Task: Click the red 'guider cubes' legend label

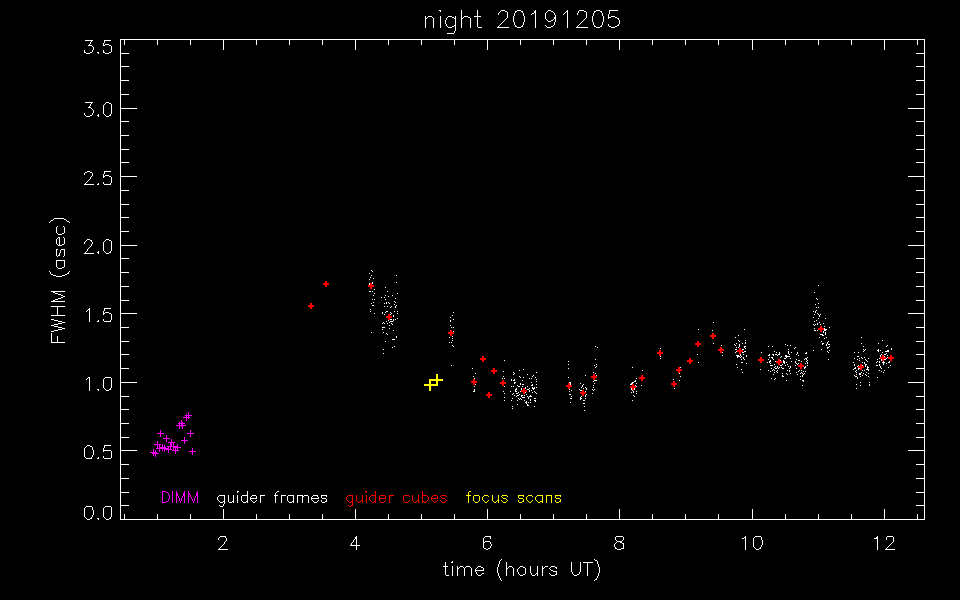Action: (x=396, y=498)
